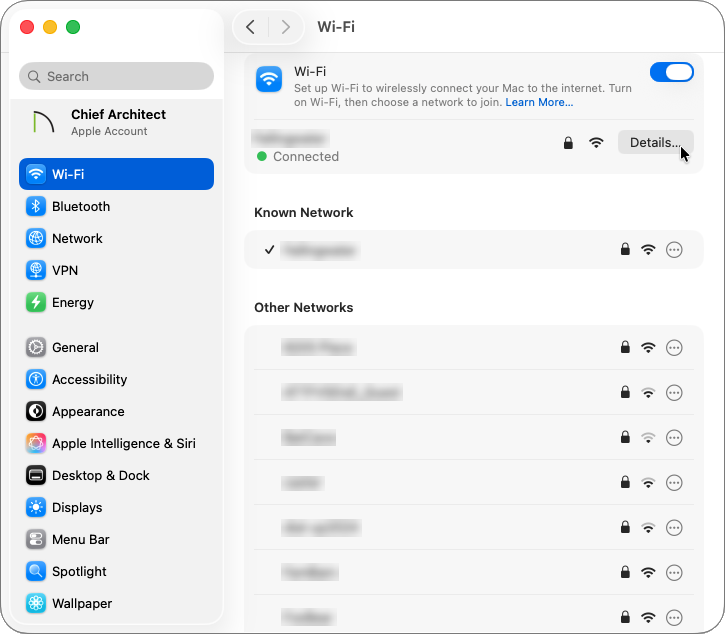Click lock icon on first Other Networks row
Image resolution: width=725 pixels, height=634 pixels.
[x=625, y=347]
